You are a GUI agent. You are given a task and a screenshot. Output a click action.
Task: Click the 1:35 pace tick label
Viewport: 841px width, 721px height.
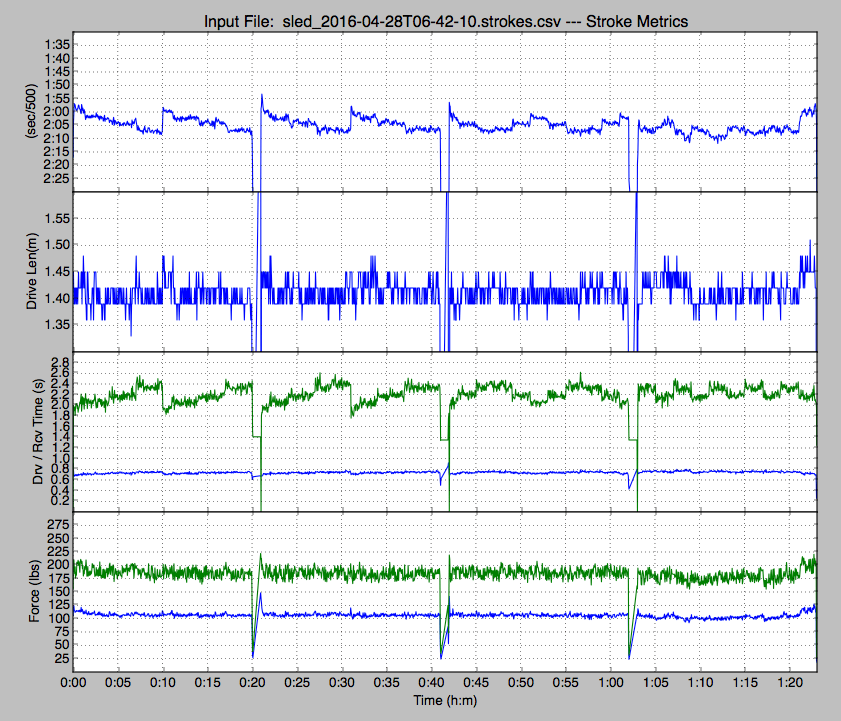(55, 45)
